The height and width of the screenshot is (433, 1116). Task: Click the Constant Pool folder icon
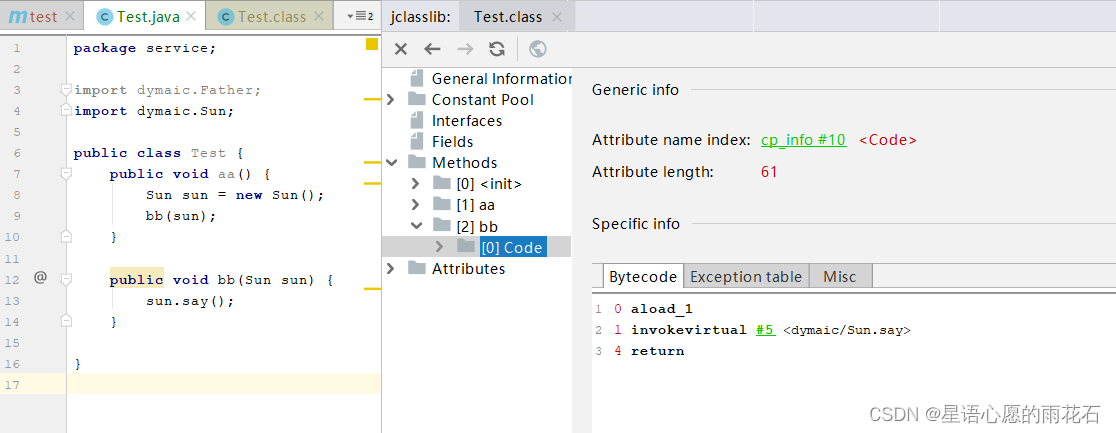pyautogui.click(x=416, y=100)
